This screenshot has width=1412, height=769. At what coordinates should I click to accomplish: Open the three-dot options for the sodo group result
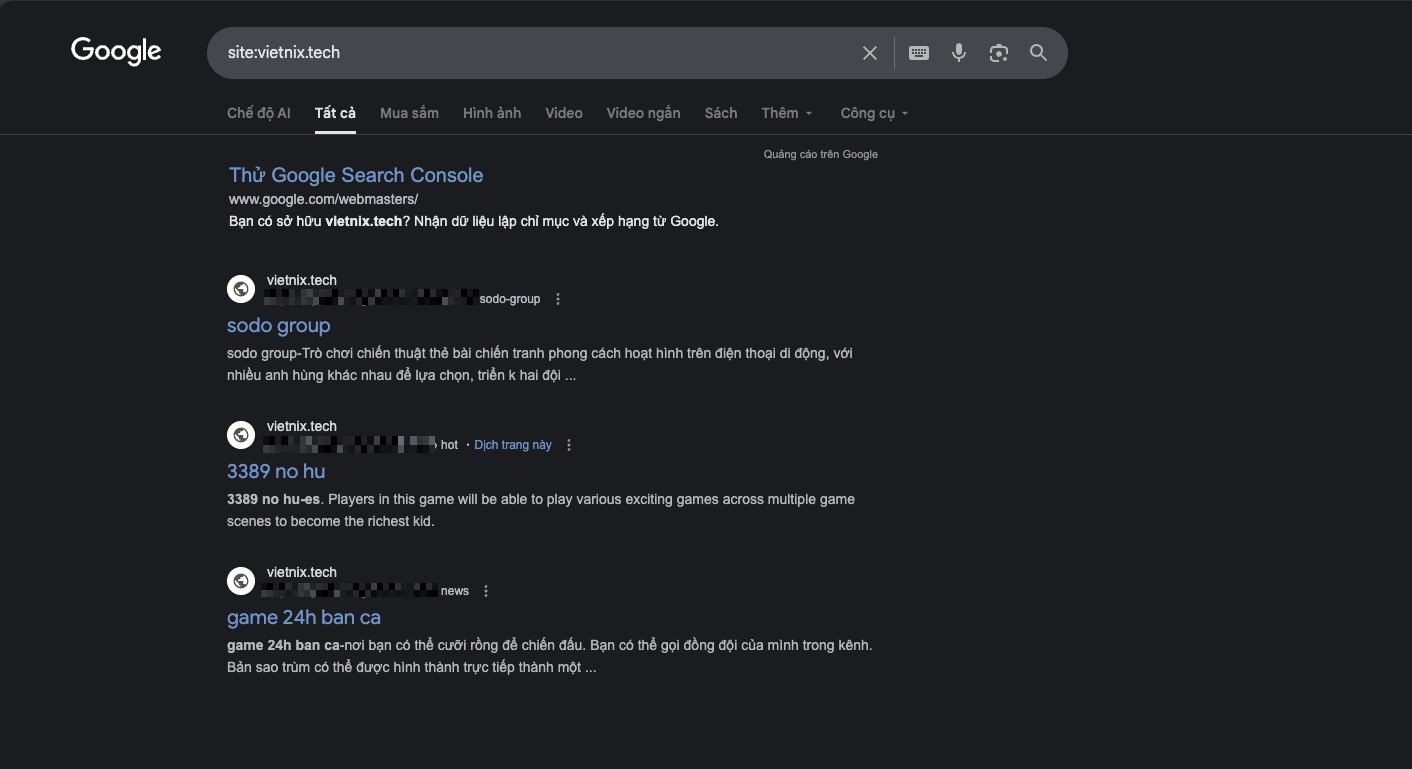558,298
